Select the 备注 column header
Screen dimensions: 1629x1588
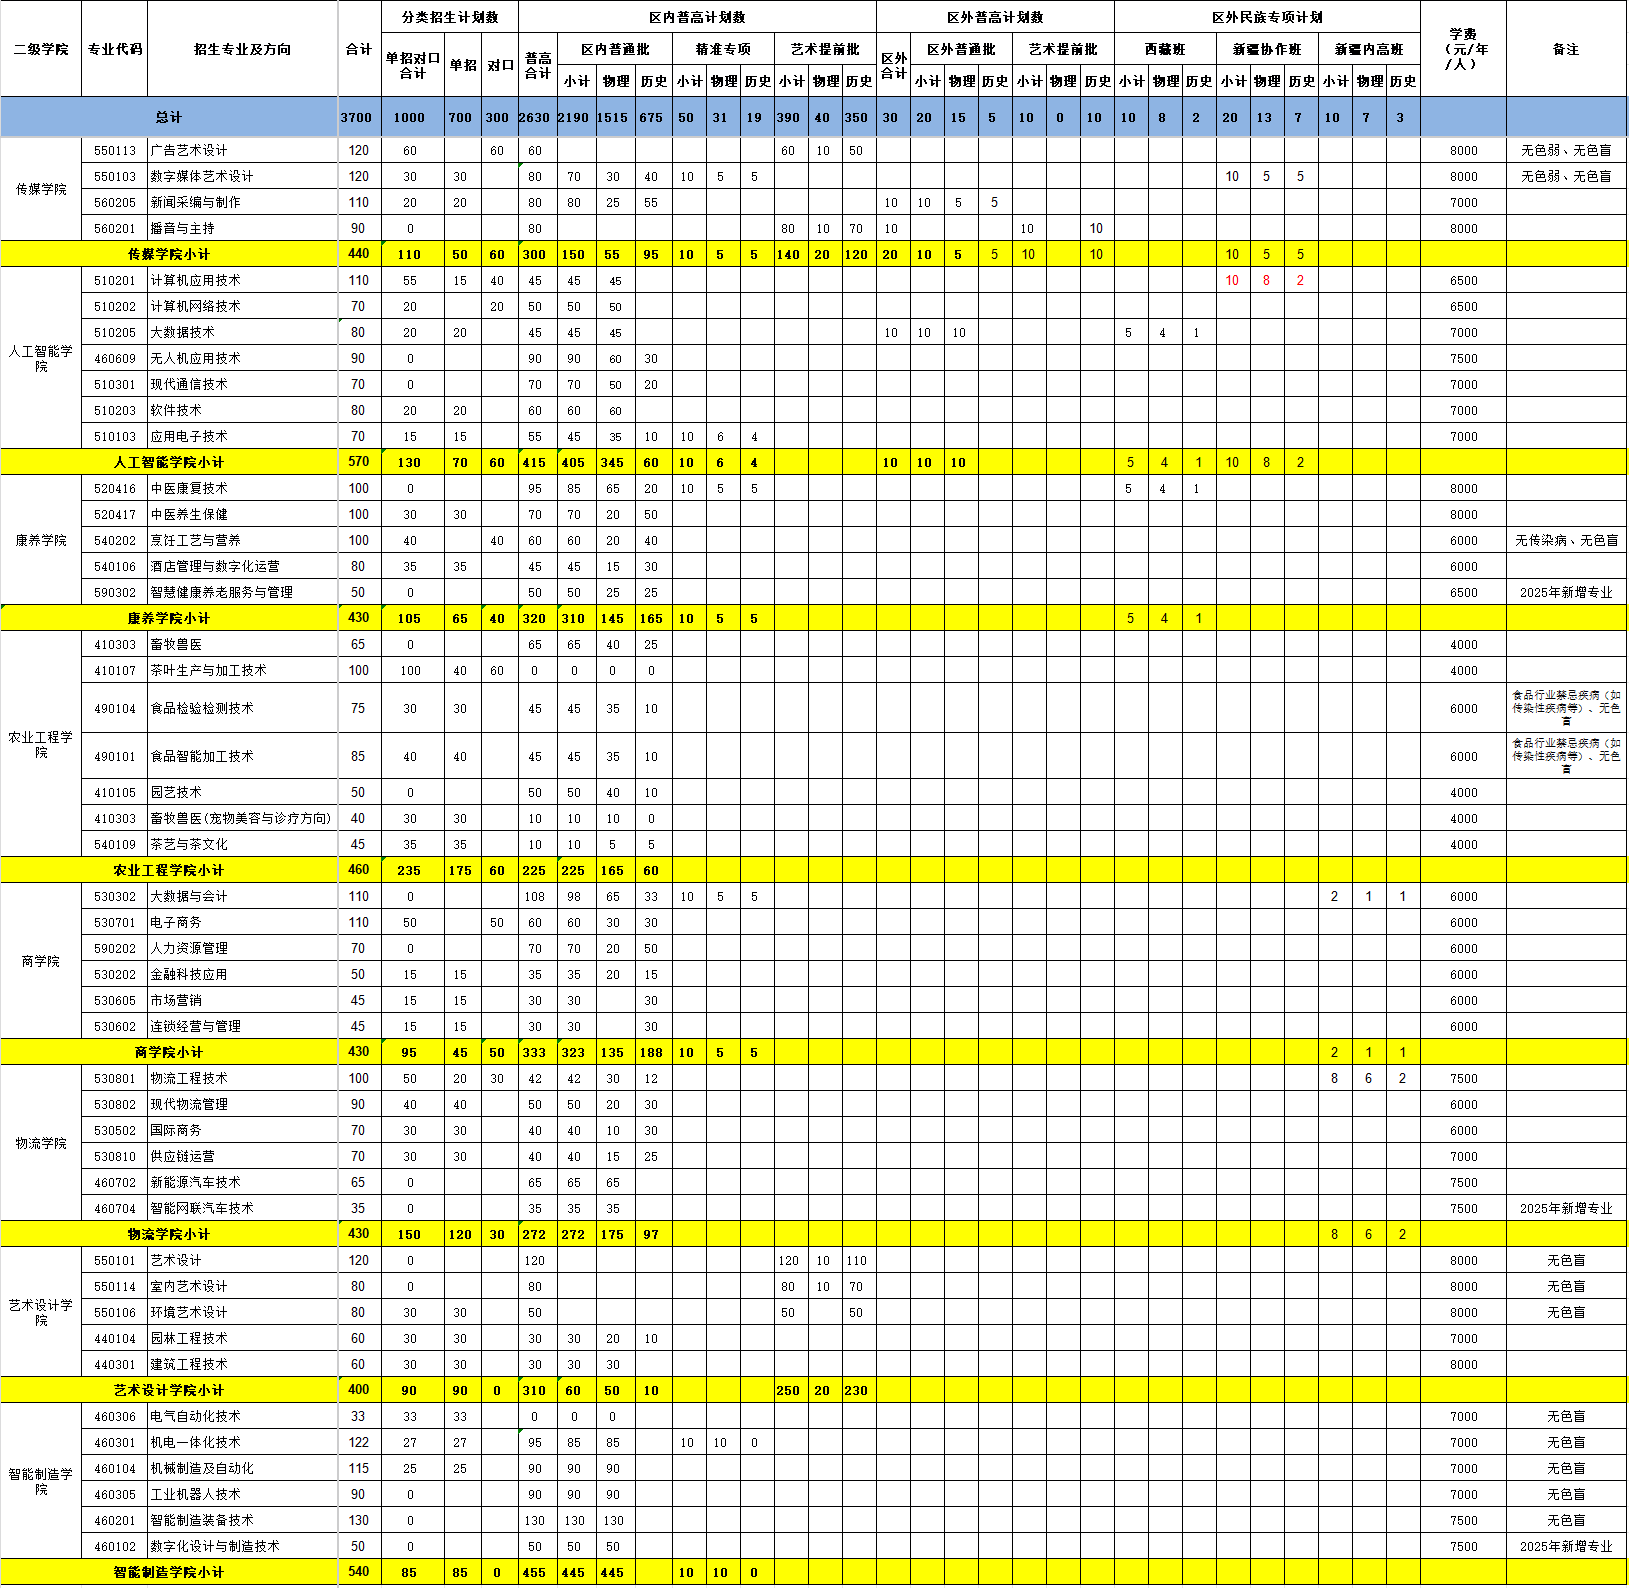pyautogui.click(x=1565, y=49)
